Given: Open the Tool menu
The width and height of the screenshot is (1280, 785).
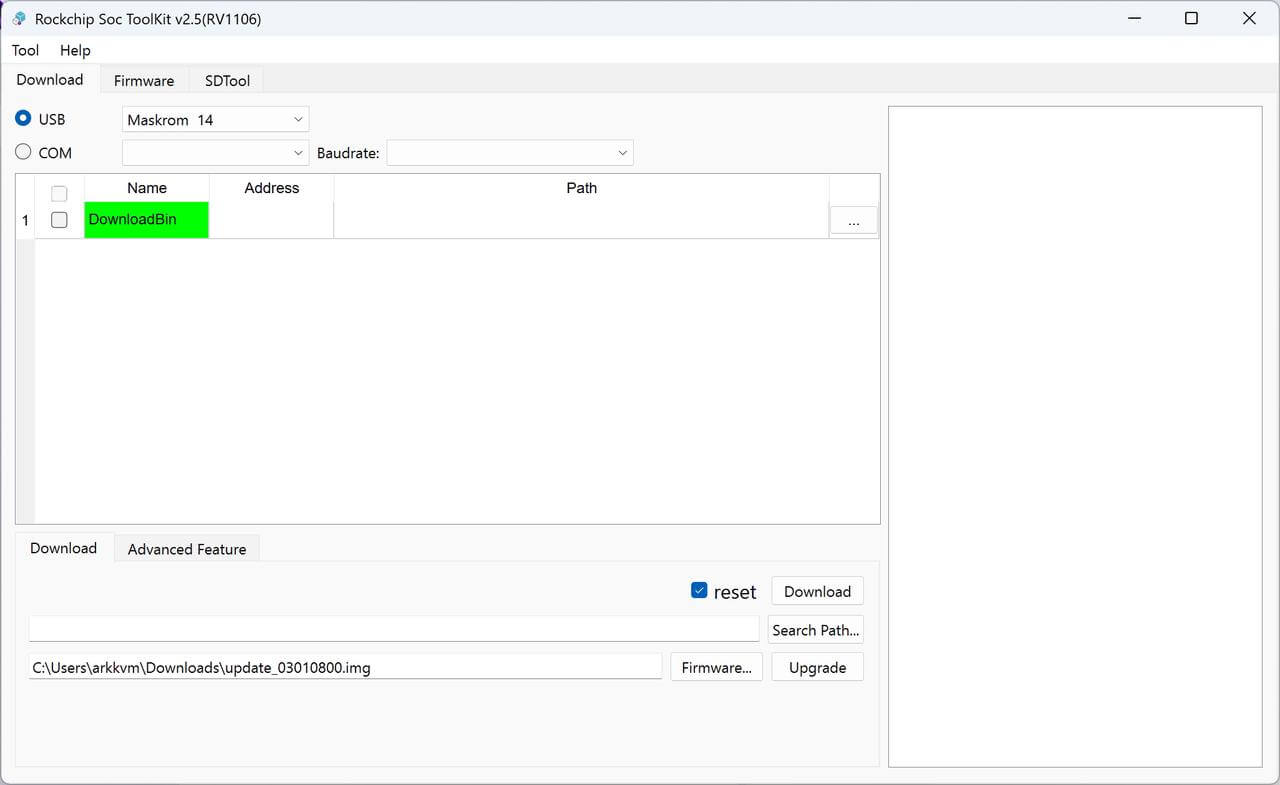Looking at the screenshot, I should tap(25, 50).
